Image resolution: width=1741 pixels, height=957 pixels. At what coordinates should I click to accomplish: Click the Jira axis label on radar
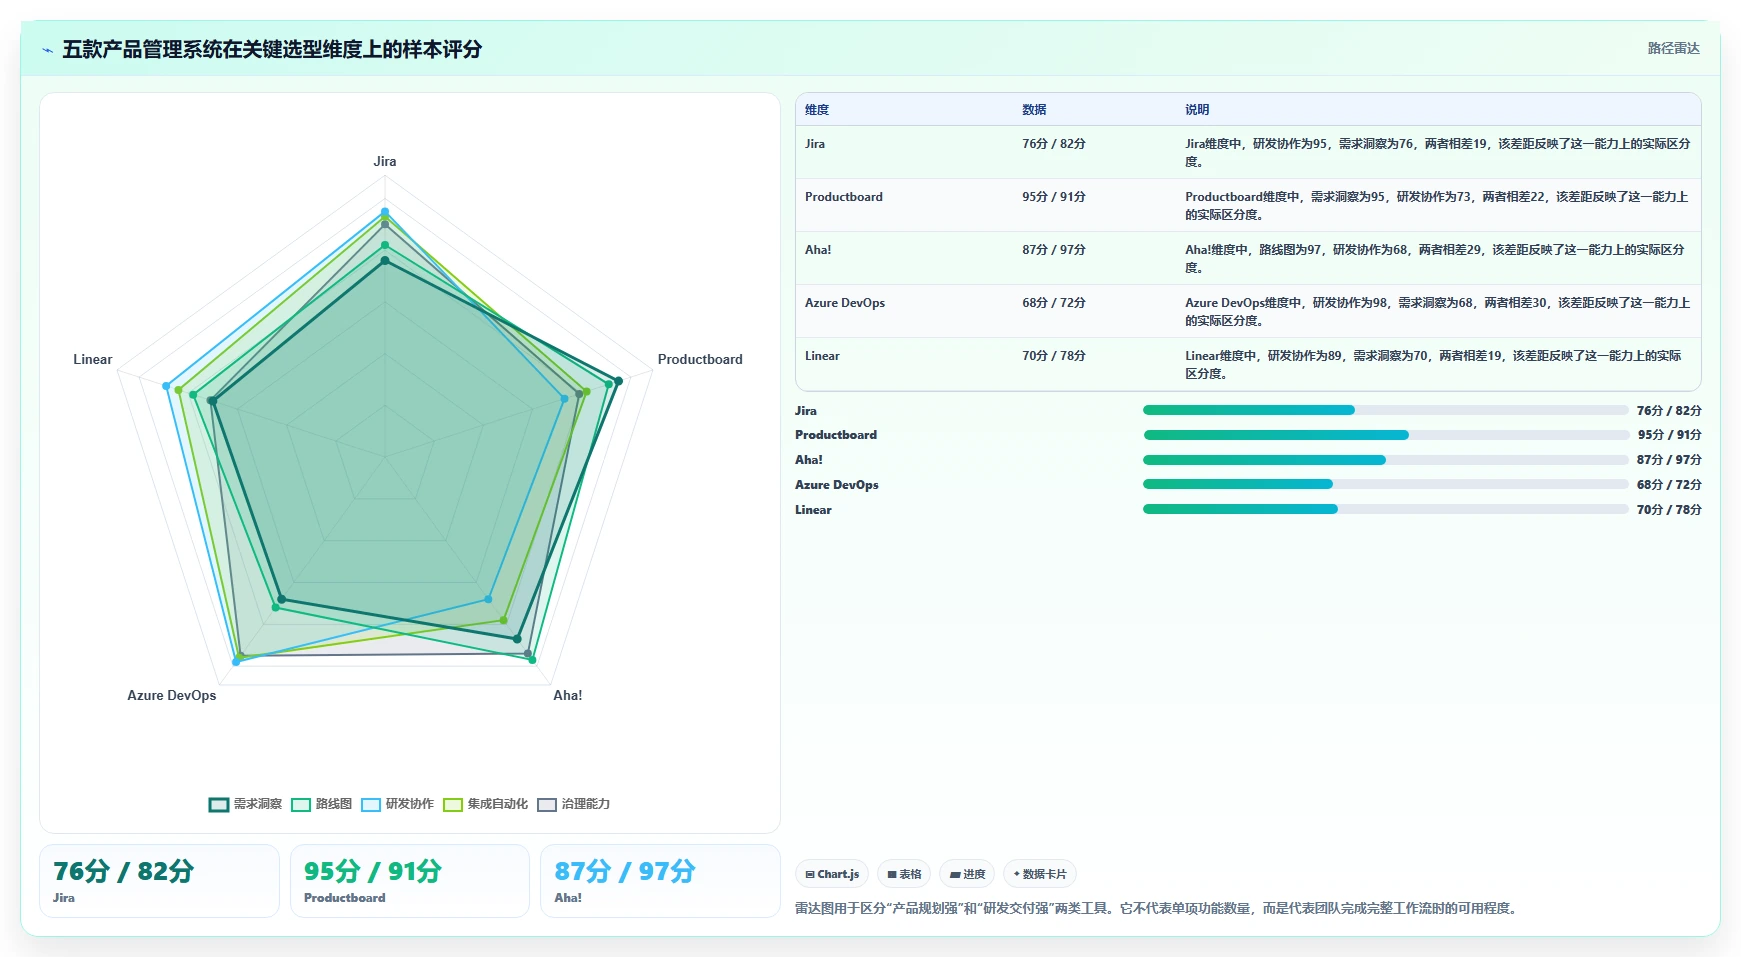pyautogui.click(x=385, y=161)
